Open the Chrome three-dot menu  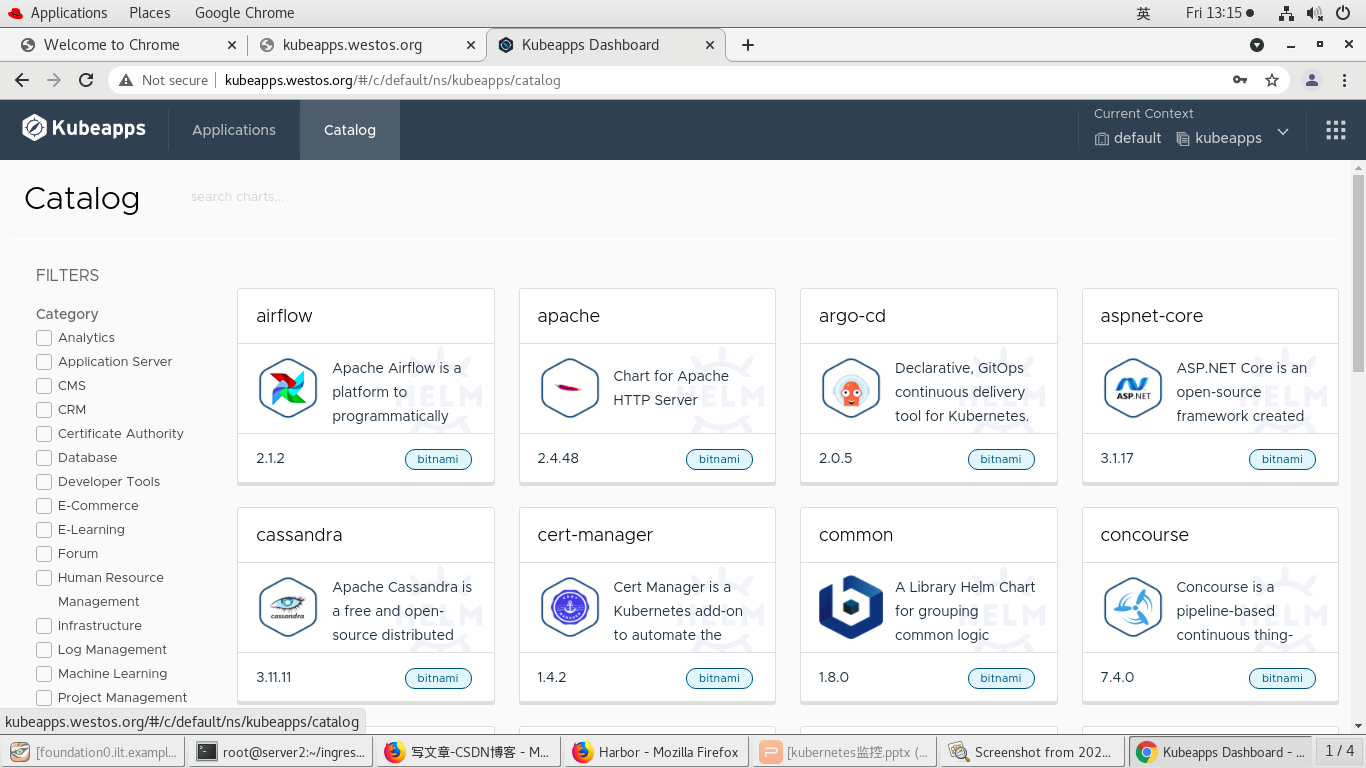pos(1344,80)
